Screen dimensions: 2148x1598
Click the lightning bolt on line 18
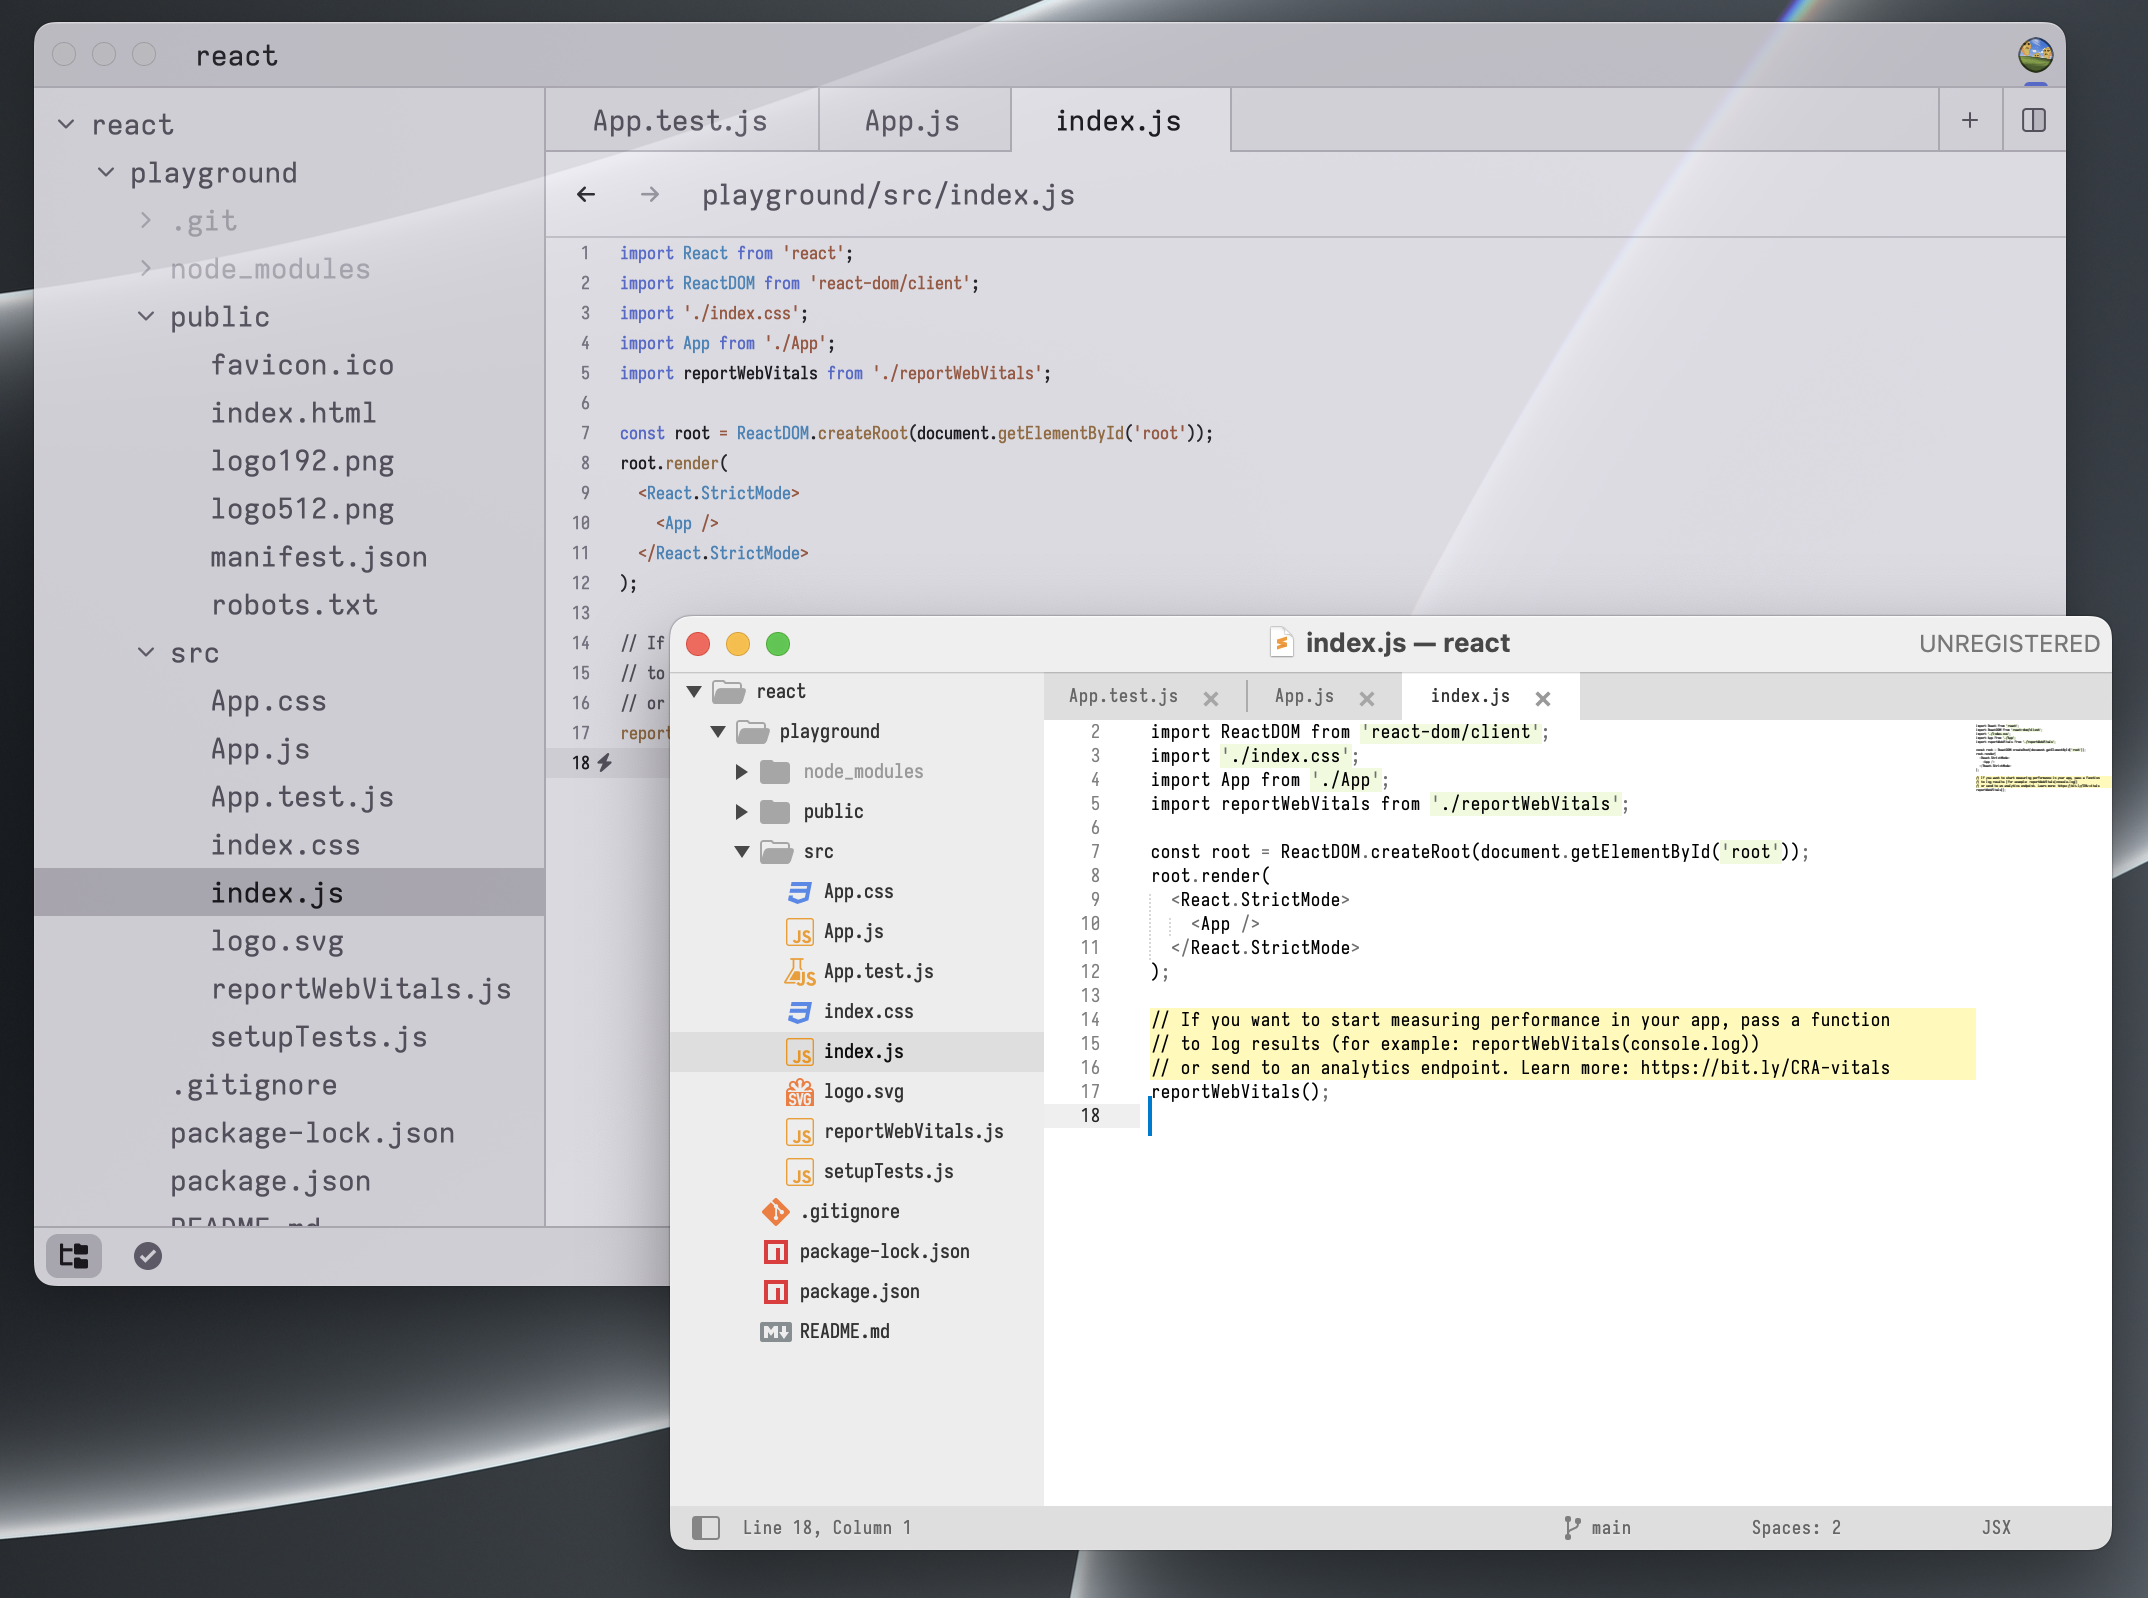pos(605,763)
